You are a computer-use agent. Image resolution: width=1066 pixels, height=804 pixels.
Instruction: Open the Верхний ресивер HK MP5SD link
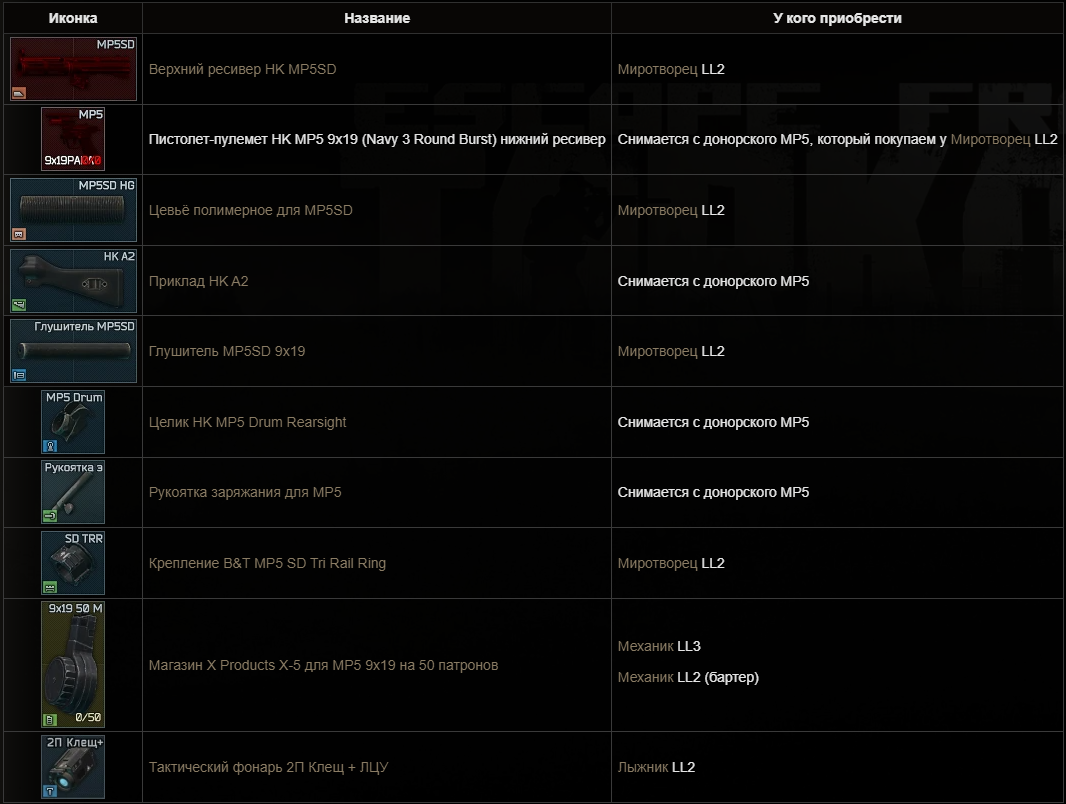click(x=242, y=69)
